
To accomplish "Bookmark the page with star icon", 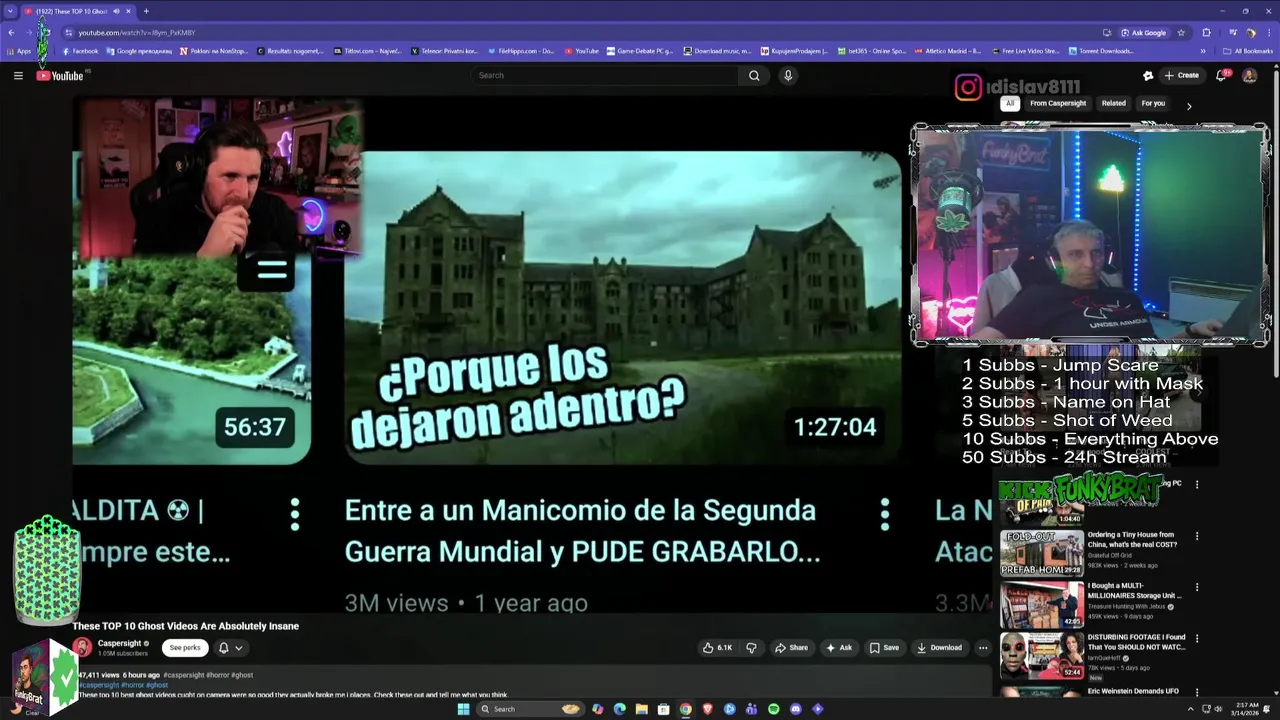I will pos(1181,33).
